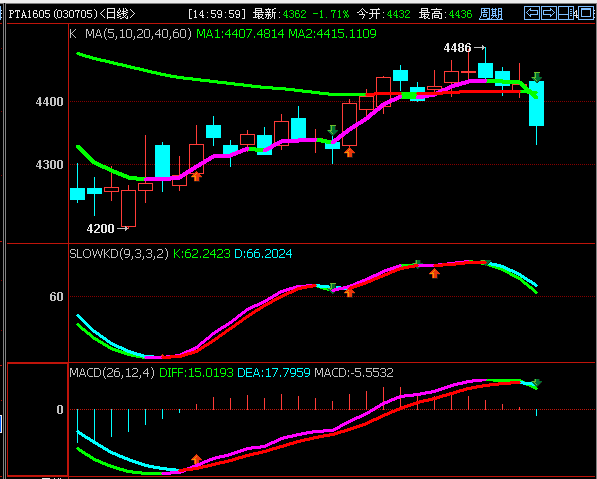The height and width of the screenshot is (479, 597).
Task: Open the split panel layout icon
Action: point(565,13)
